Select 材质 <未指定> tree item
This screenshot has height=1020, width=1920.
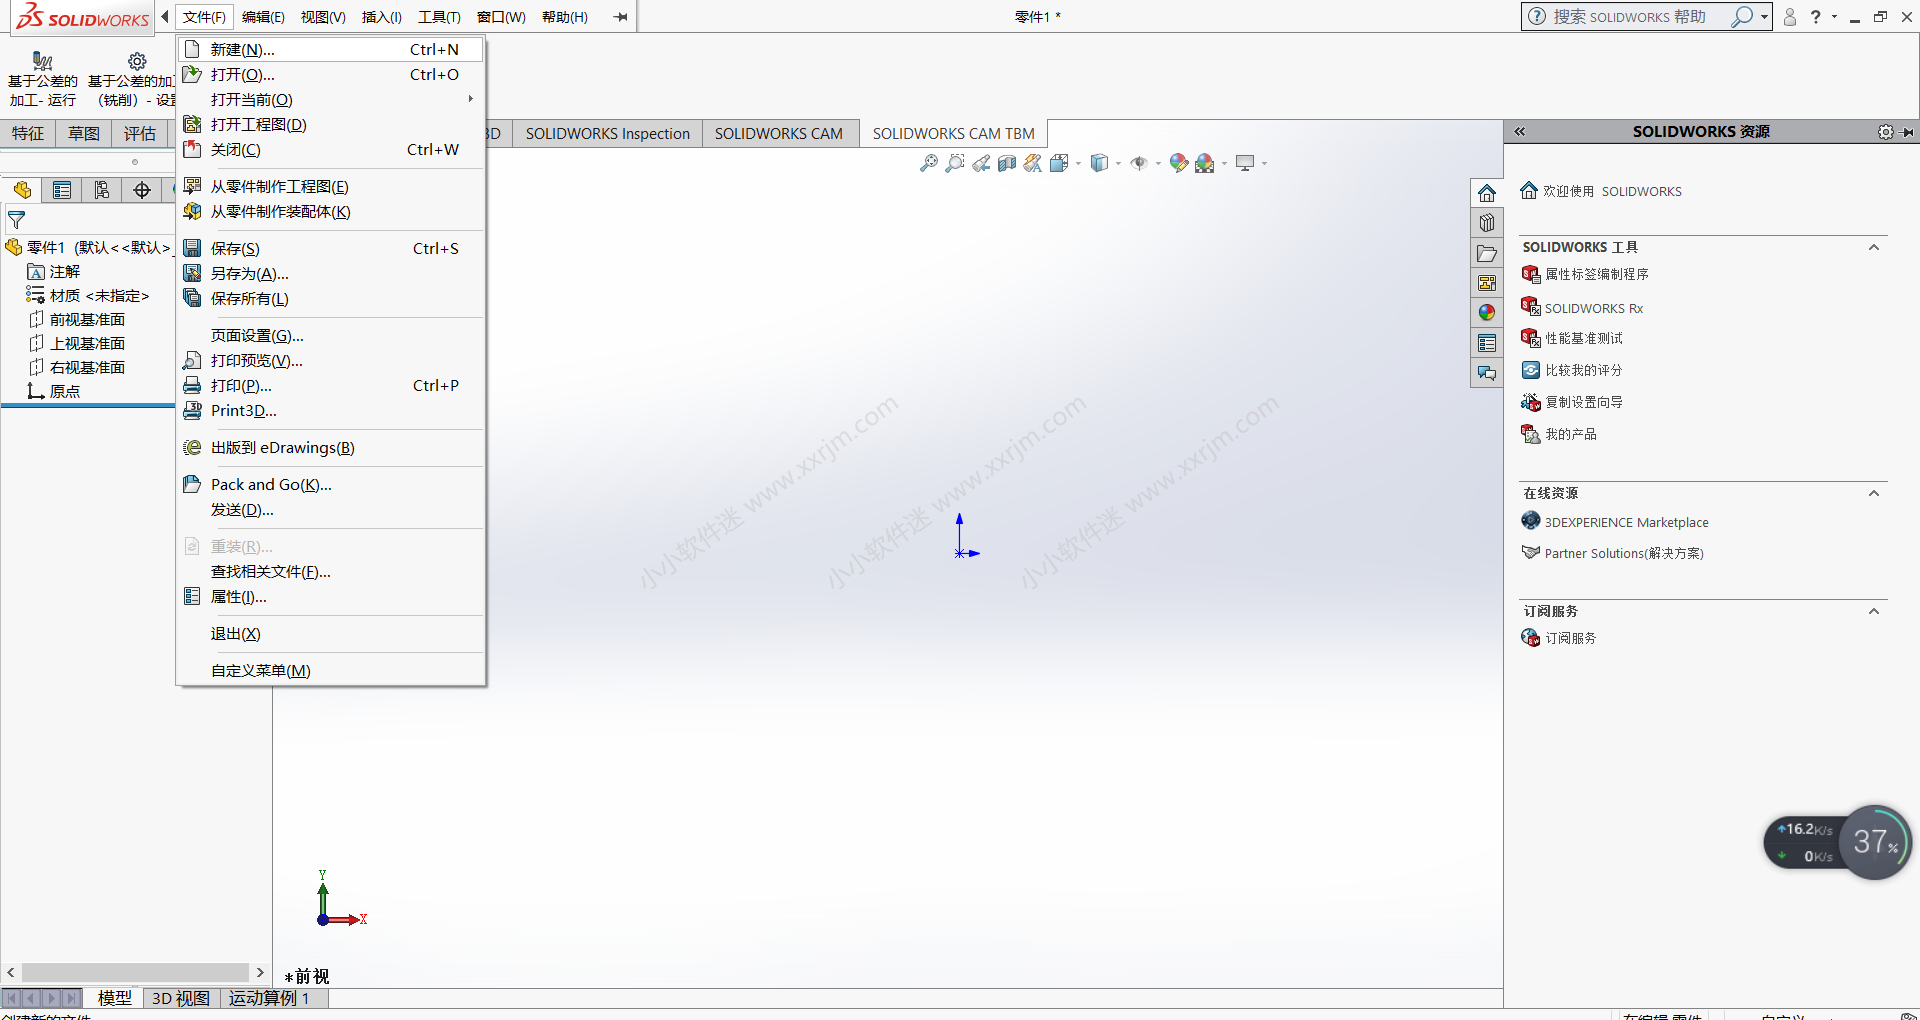99,295
